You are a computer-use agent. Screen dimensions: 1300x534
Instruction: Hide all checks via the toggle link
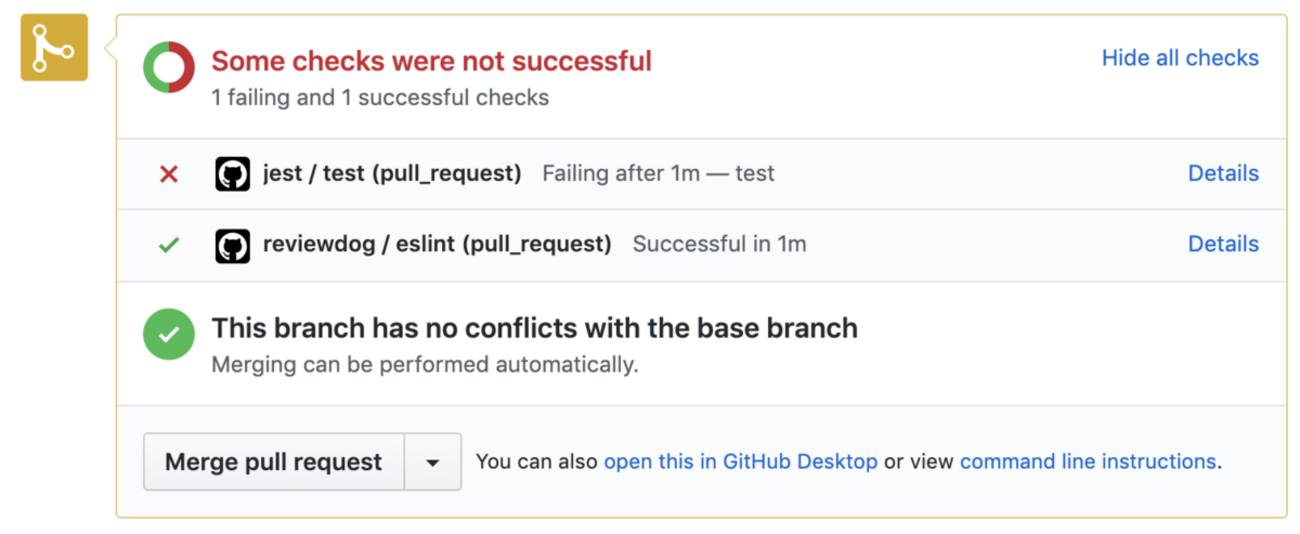pos(1180,58)
